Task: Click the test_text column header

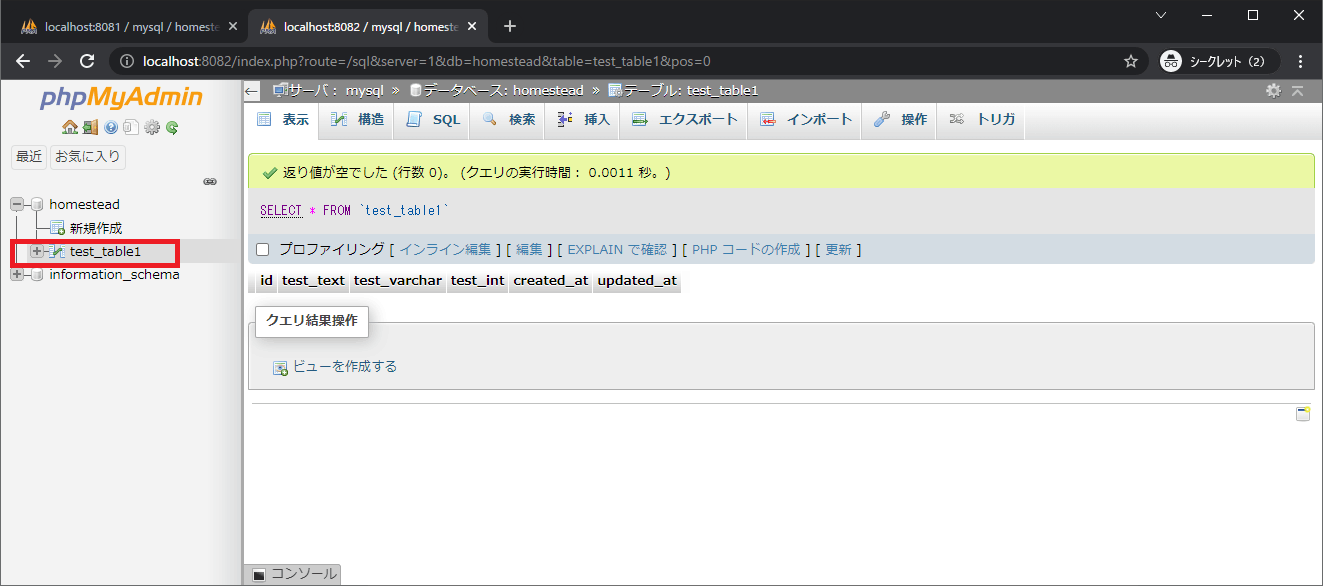Action: [313, 281]
